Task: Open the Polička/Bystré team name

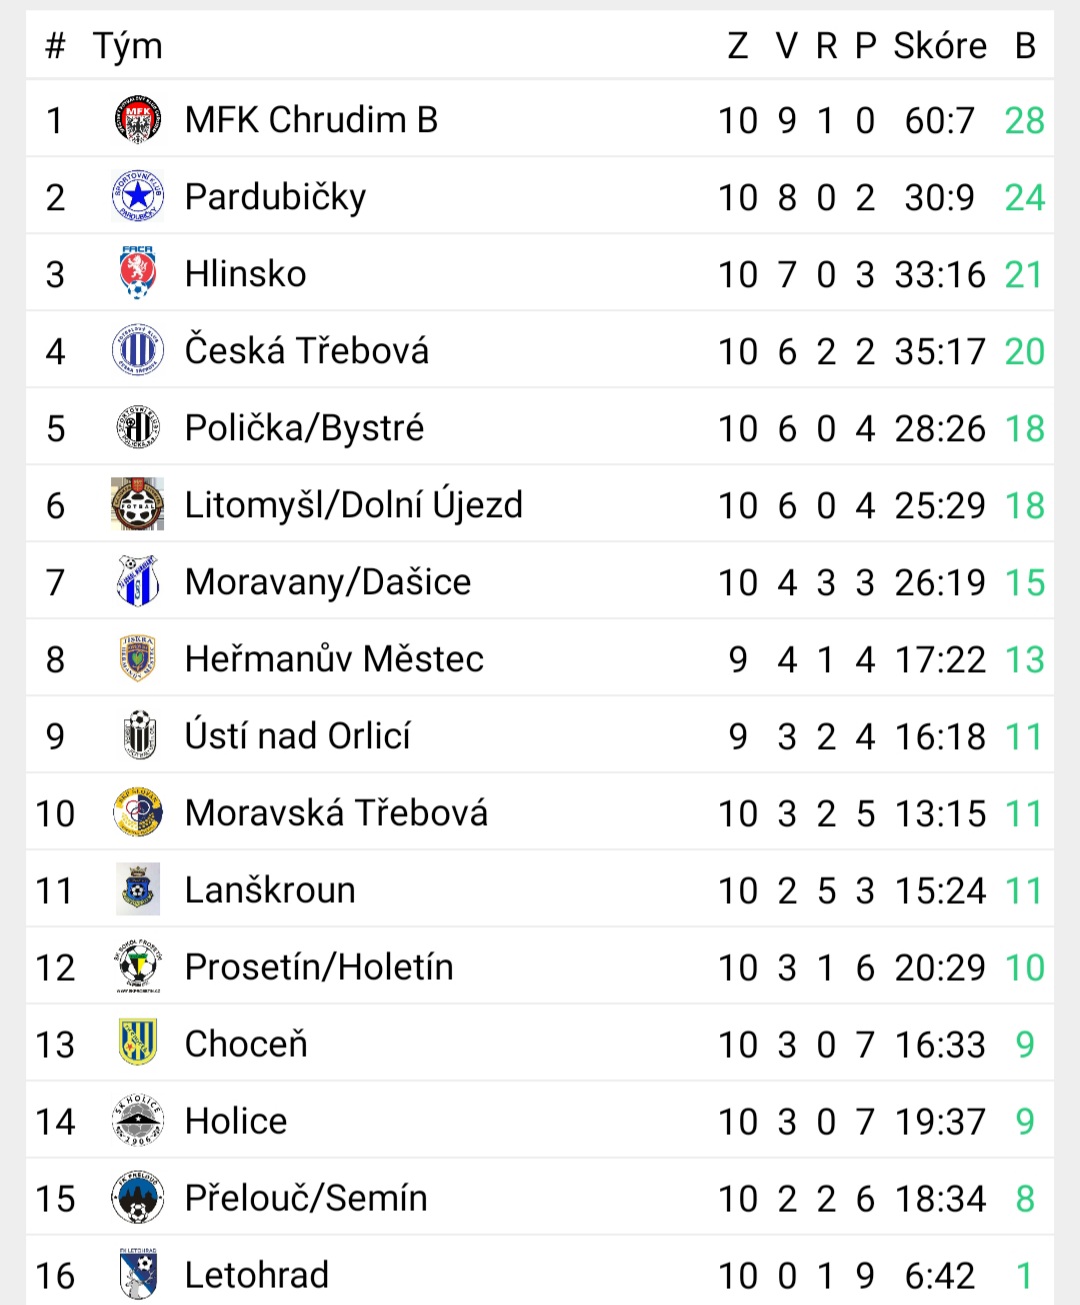Action: tap(305, 428)
